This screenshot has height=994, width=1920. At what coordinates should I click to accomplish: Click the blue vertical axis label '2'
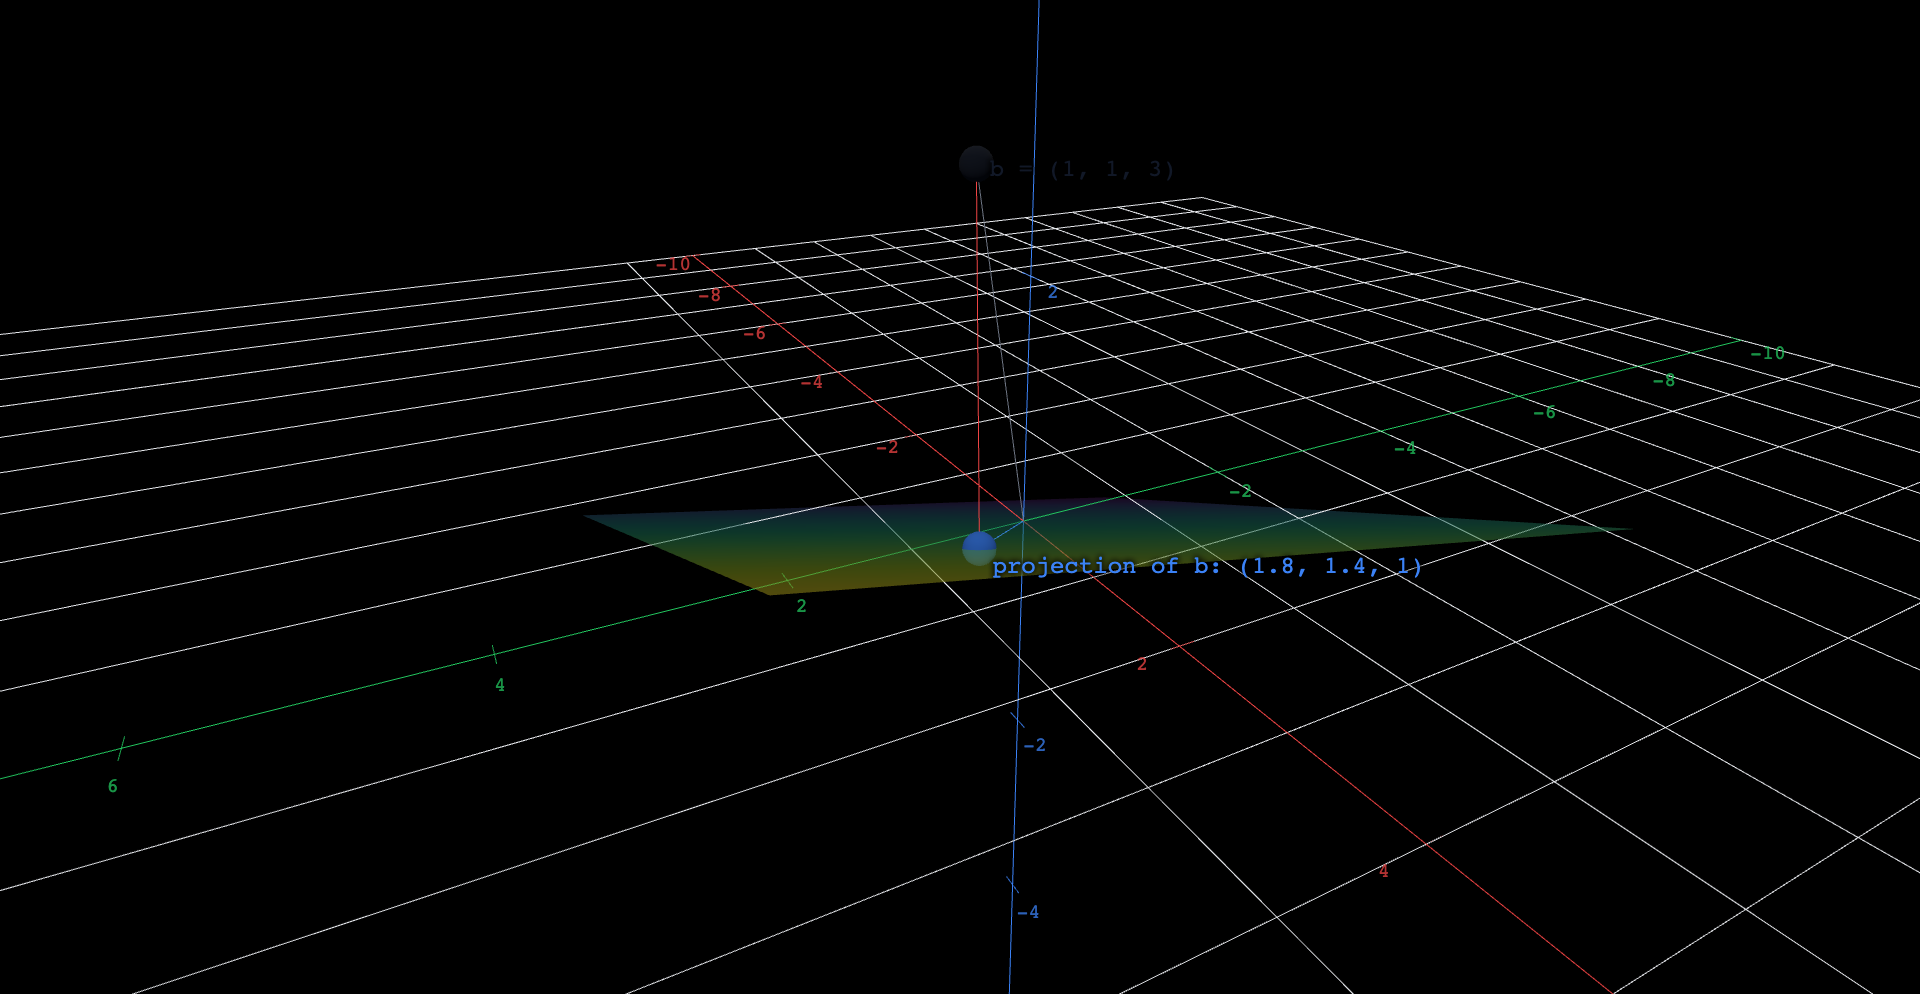(1052, 292)
